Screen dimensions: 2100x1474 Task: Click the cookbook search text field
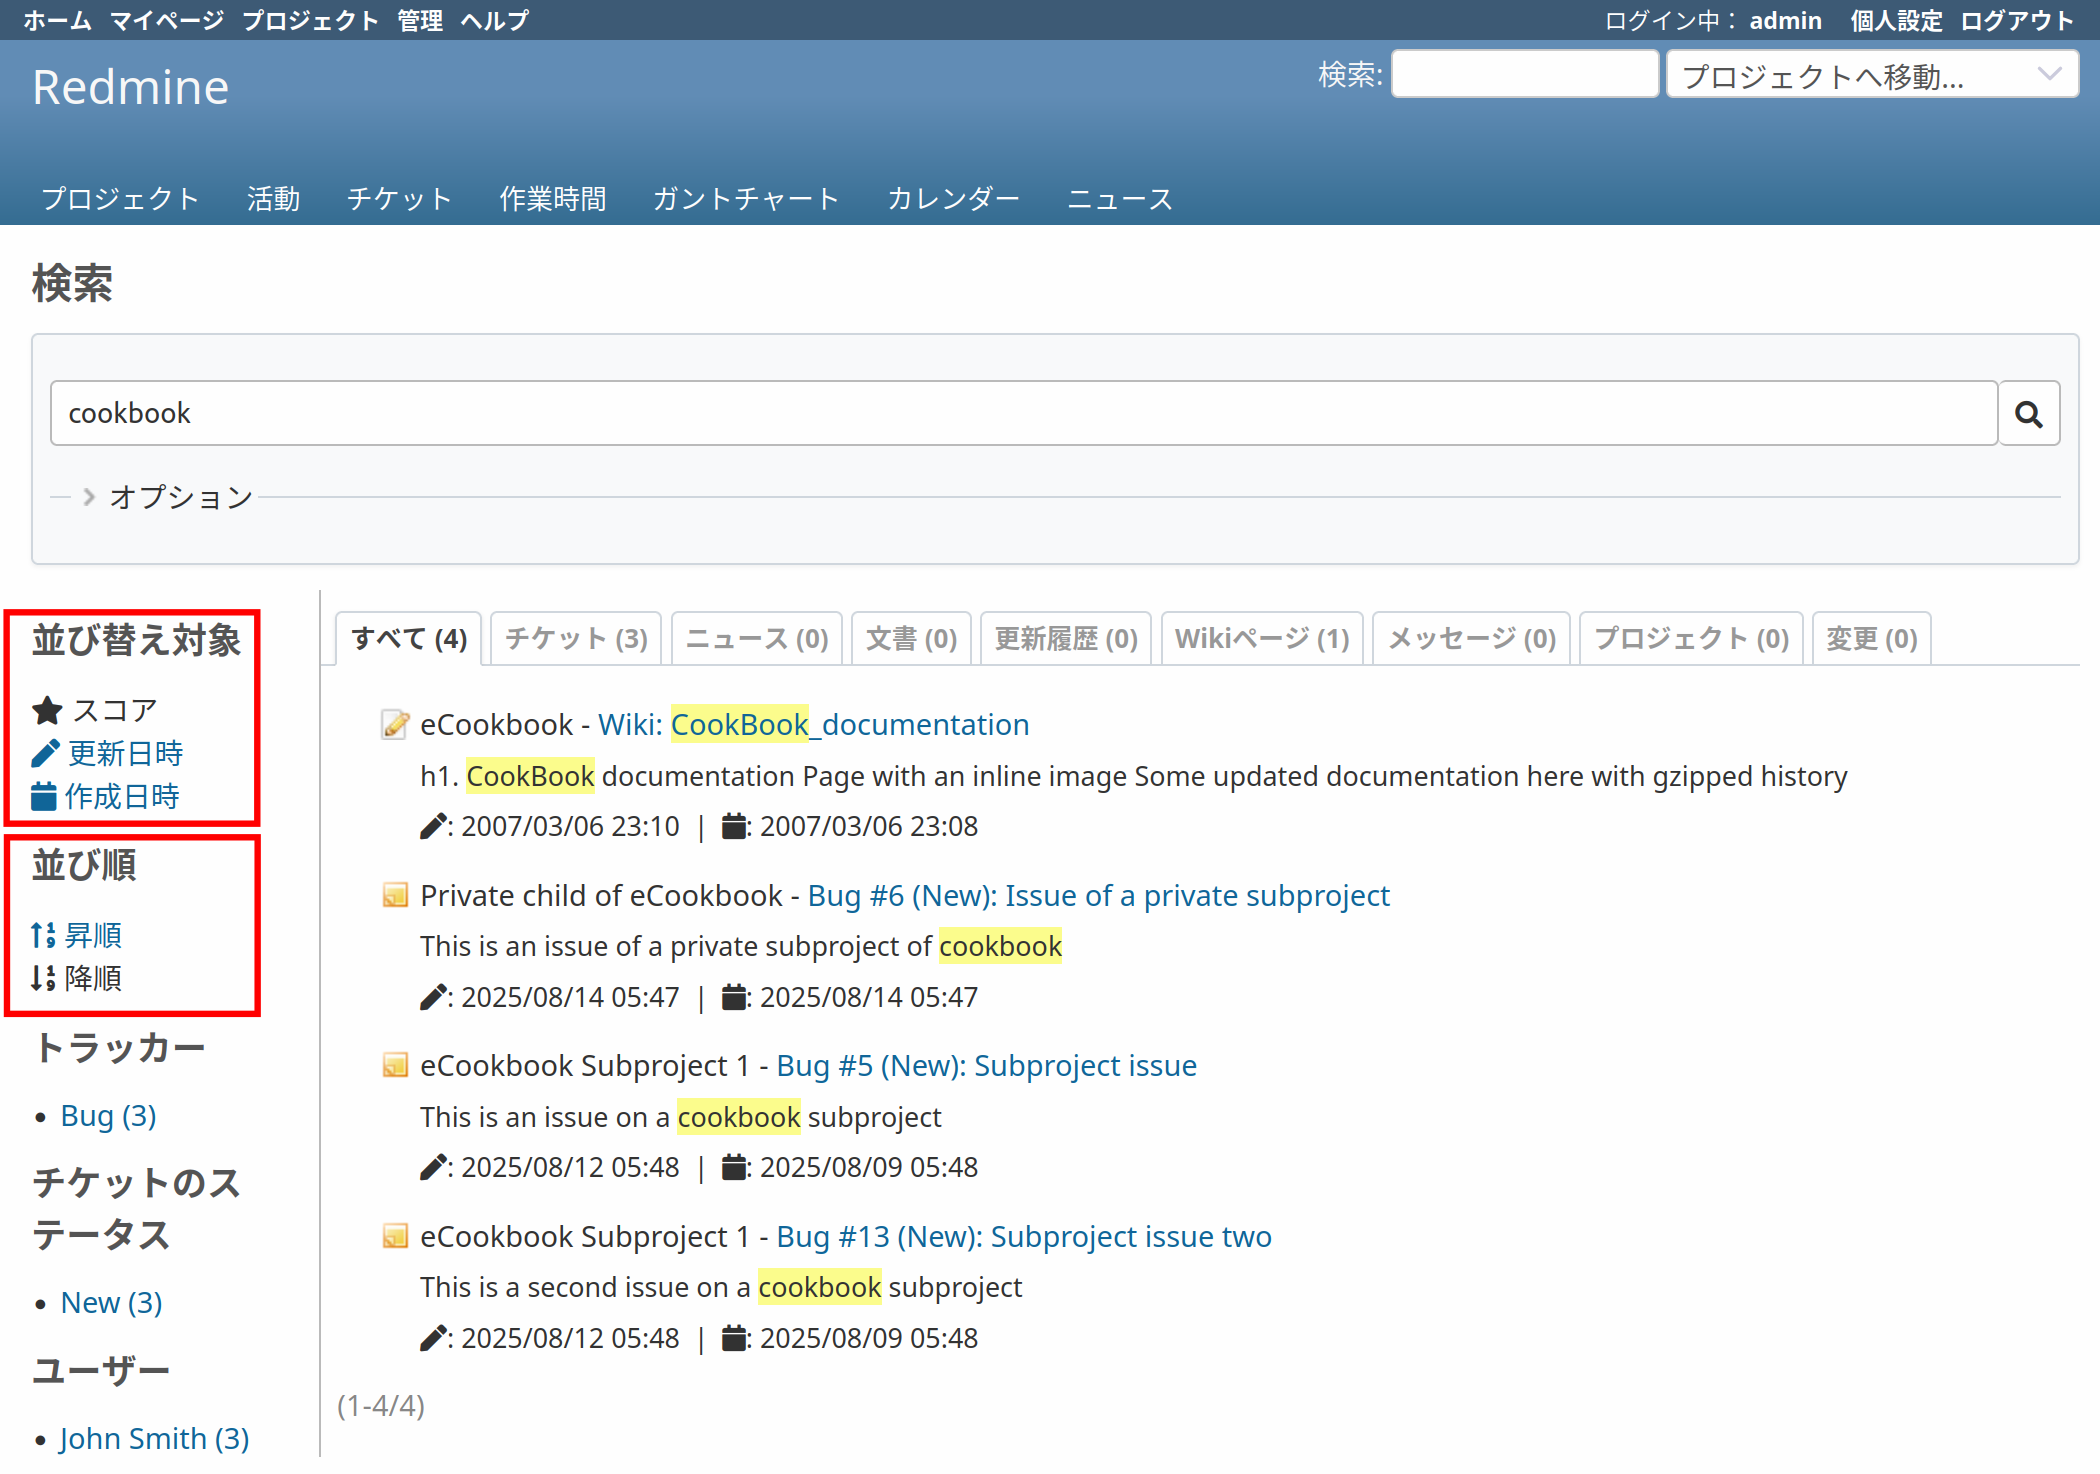click(x=1022, y=413)
